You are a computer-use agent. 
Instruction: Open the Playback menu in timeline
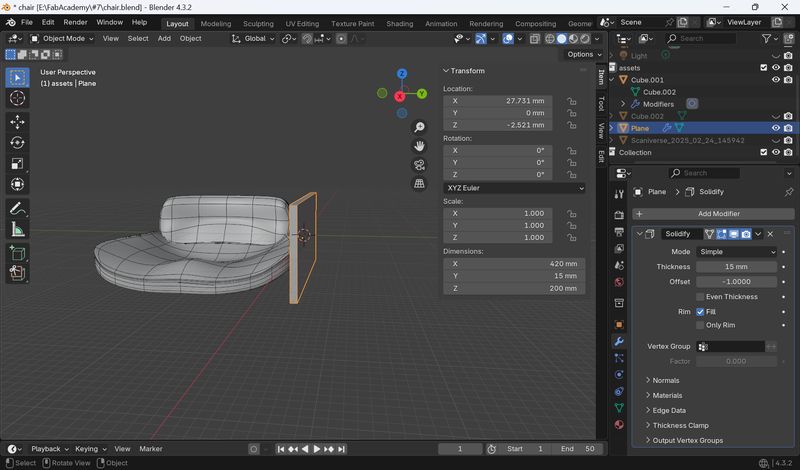pos(49,449)
